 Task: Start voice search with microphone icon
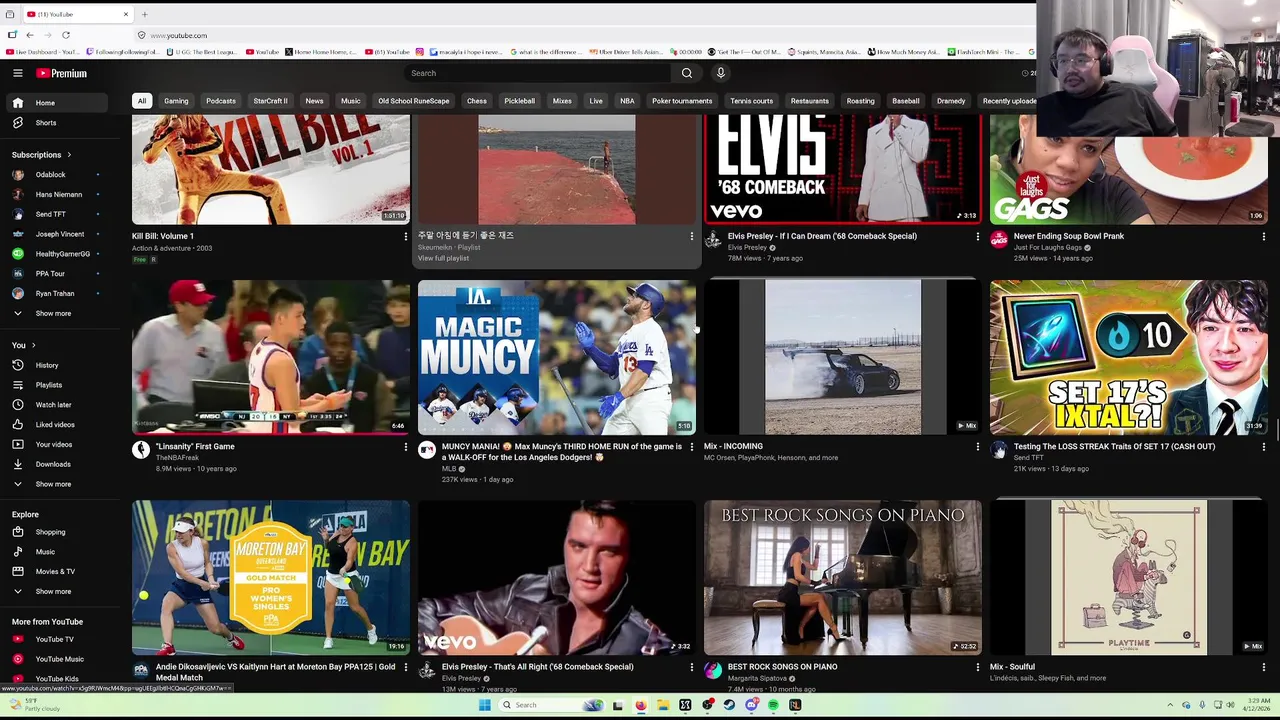click(x=720, y=73)
